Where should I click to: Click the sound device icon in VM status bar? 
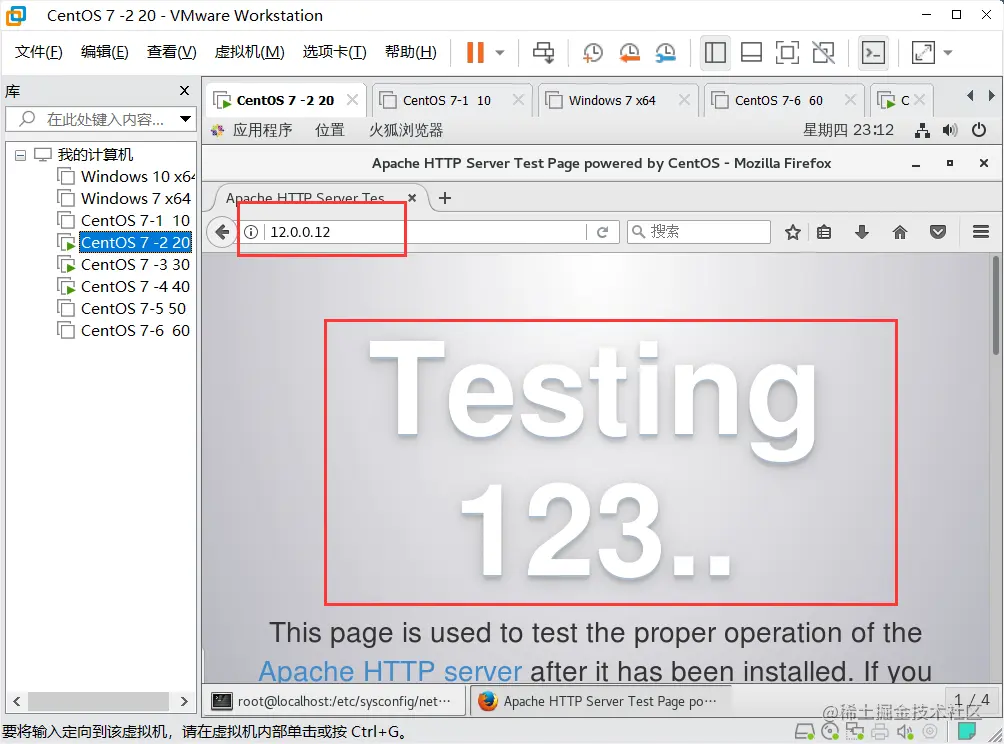tap(905, 733)
